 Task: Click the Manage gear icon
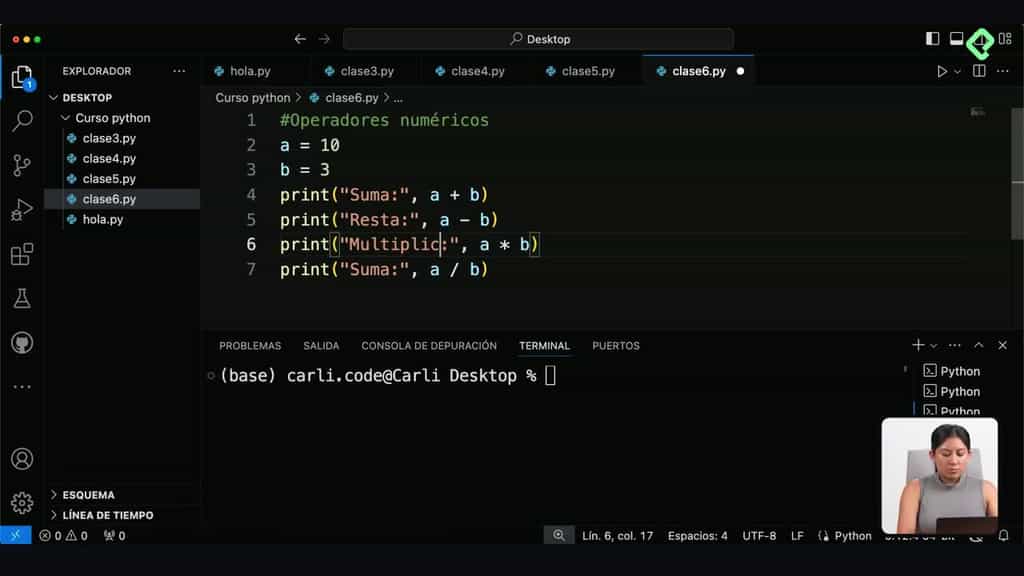coord(23,504)
